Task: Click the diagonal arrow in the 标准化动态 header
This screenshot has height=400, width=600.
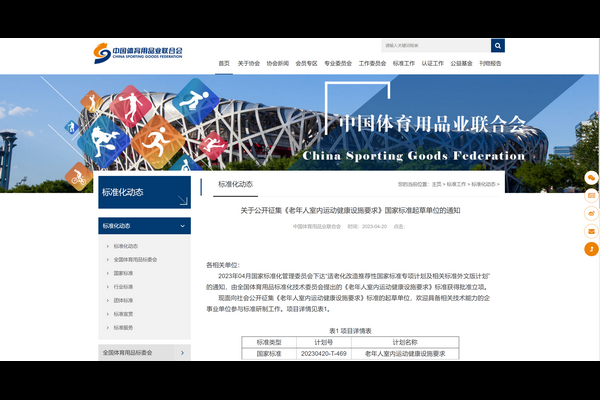Action: click(183, 200)
